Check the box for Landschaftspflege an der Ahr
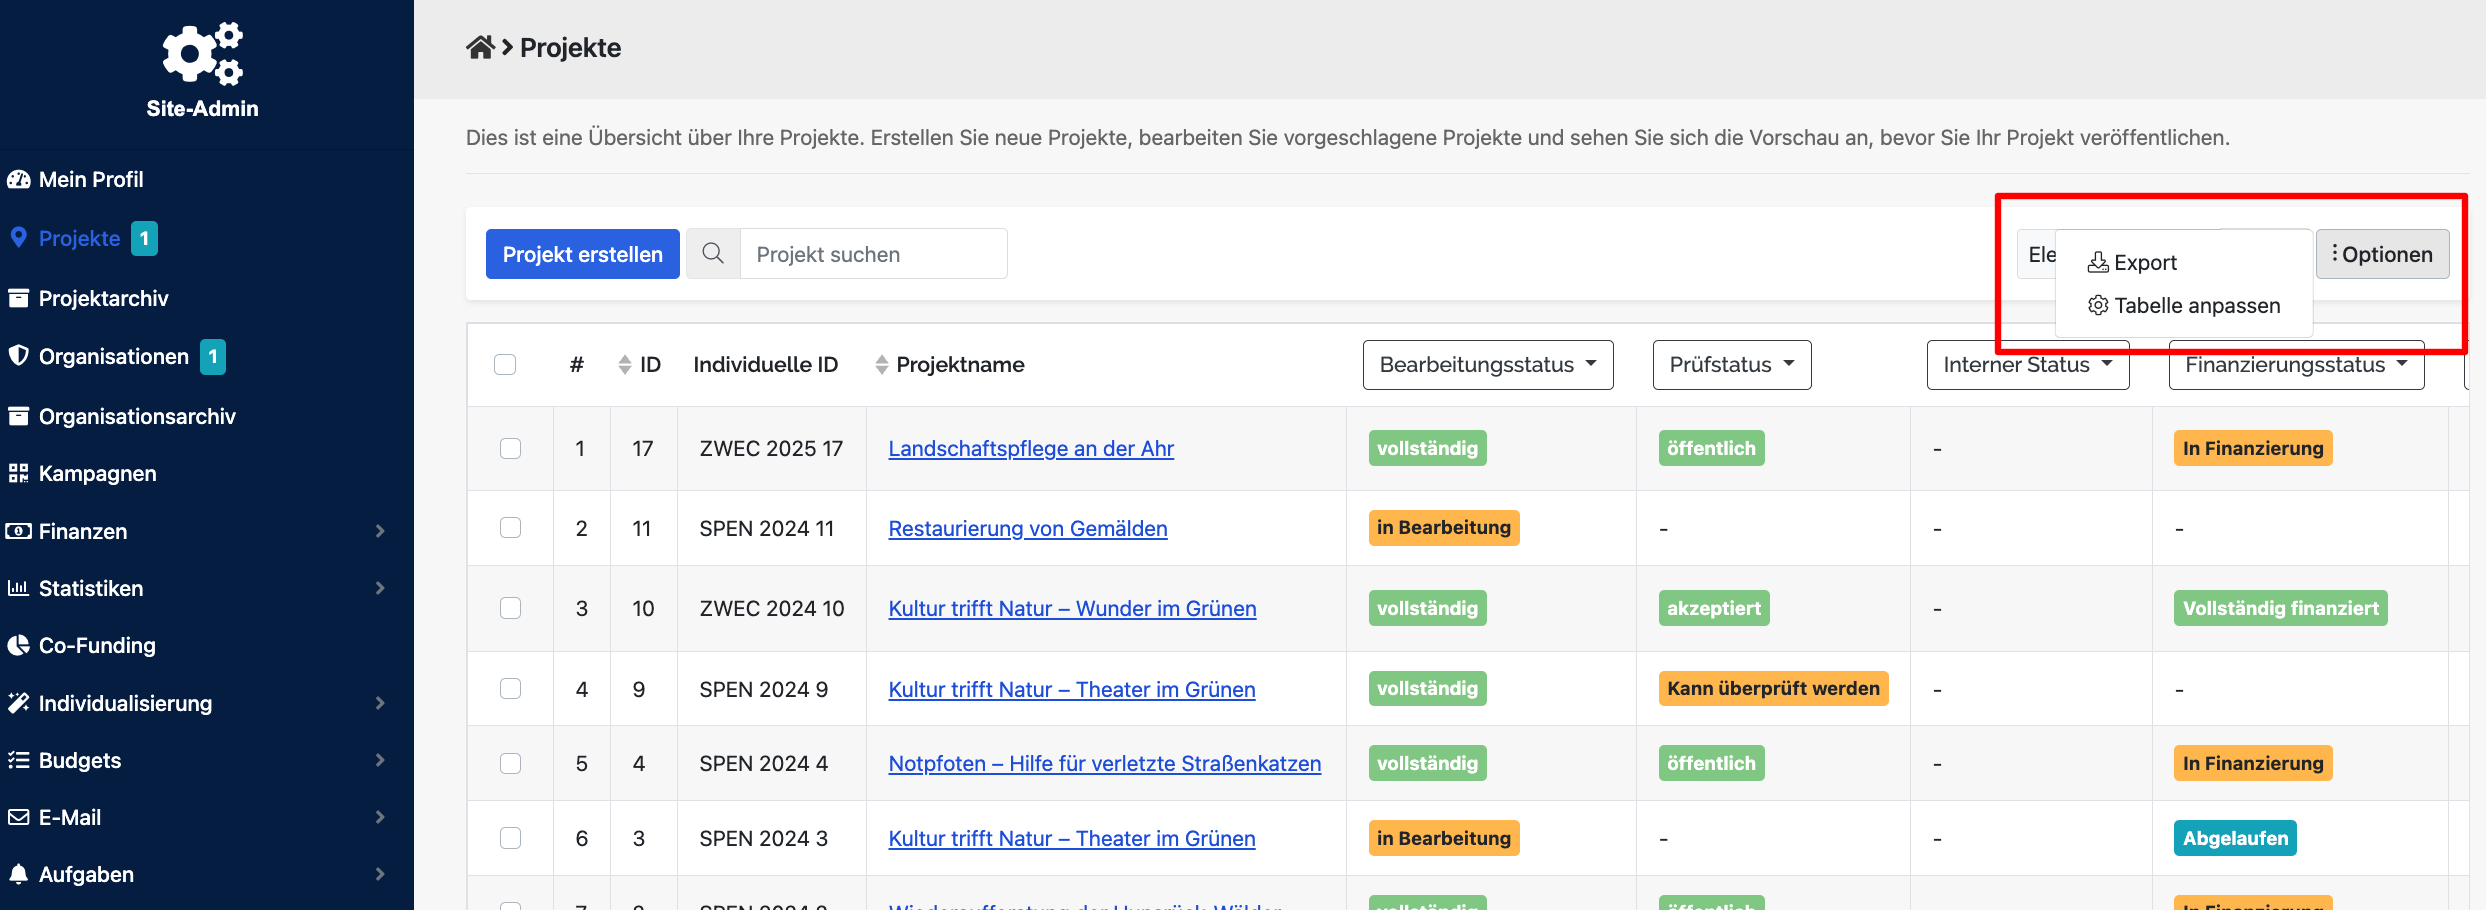Image resolution: width=2486 pixels, height=910 pixels. point(510,448)
